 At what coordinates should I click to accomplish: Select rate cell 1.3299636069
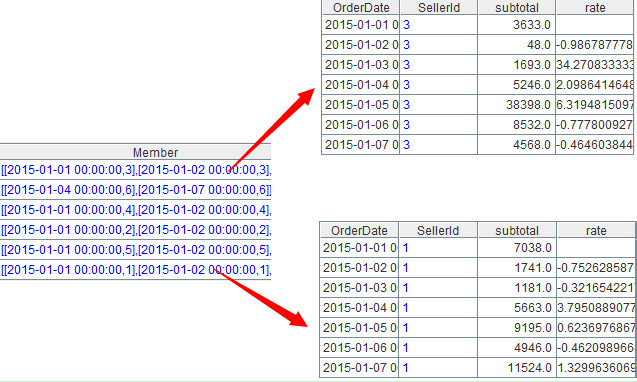click(x=596, y=367)
